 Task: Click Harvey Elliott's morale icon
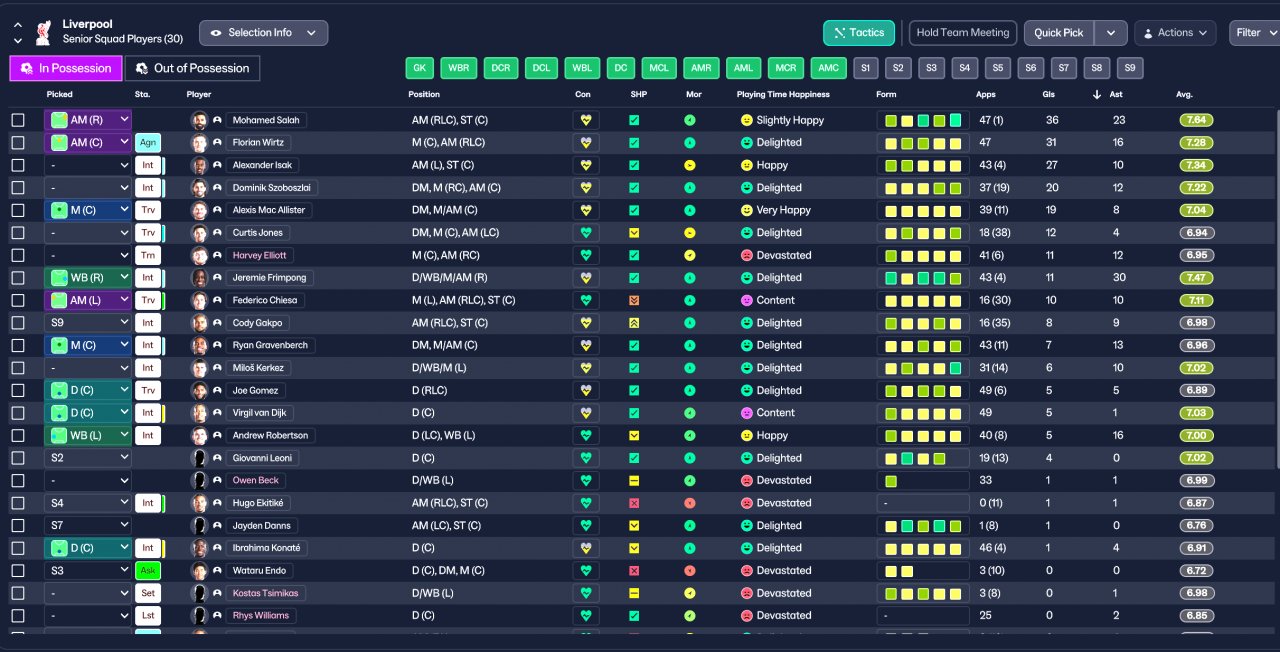coord(689,255)
